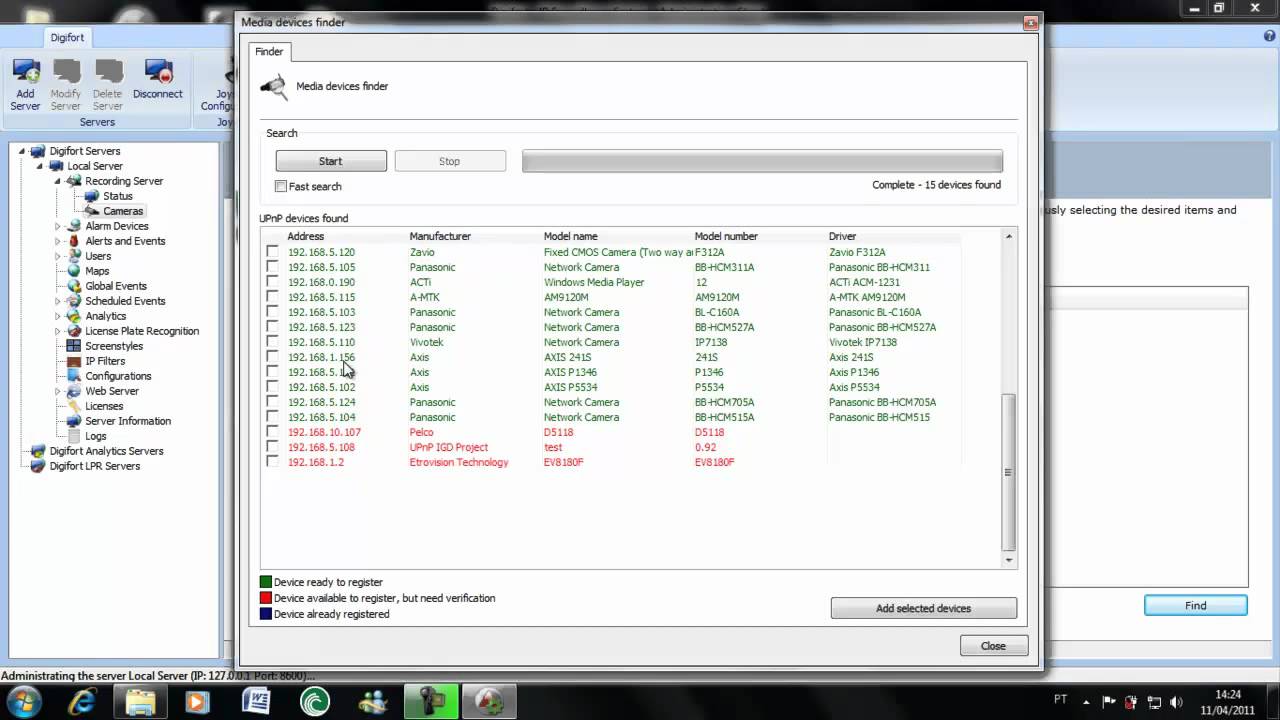Open the Maps globe icon

coord(74,271)
